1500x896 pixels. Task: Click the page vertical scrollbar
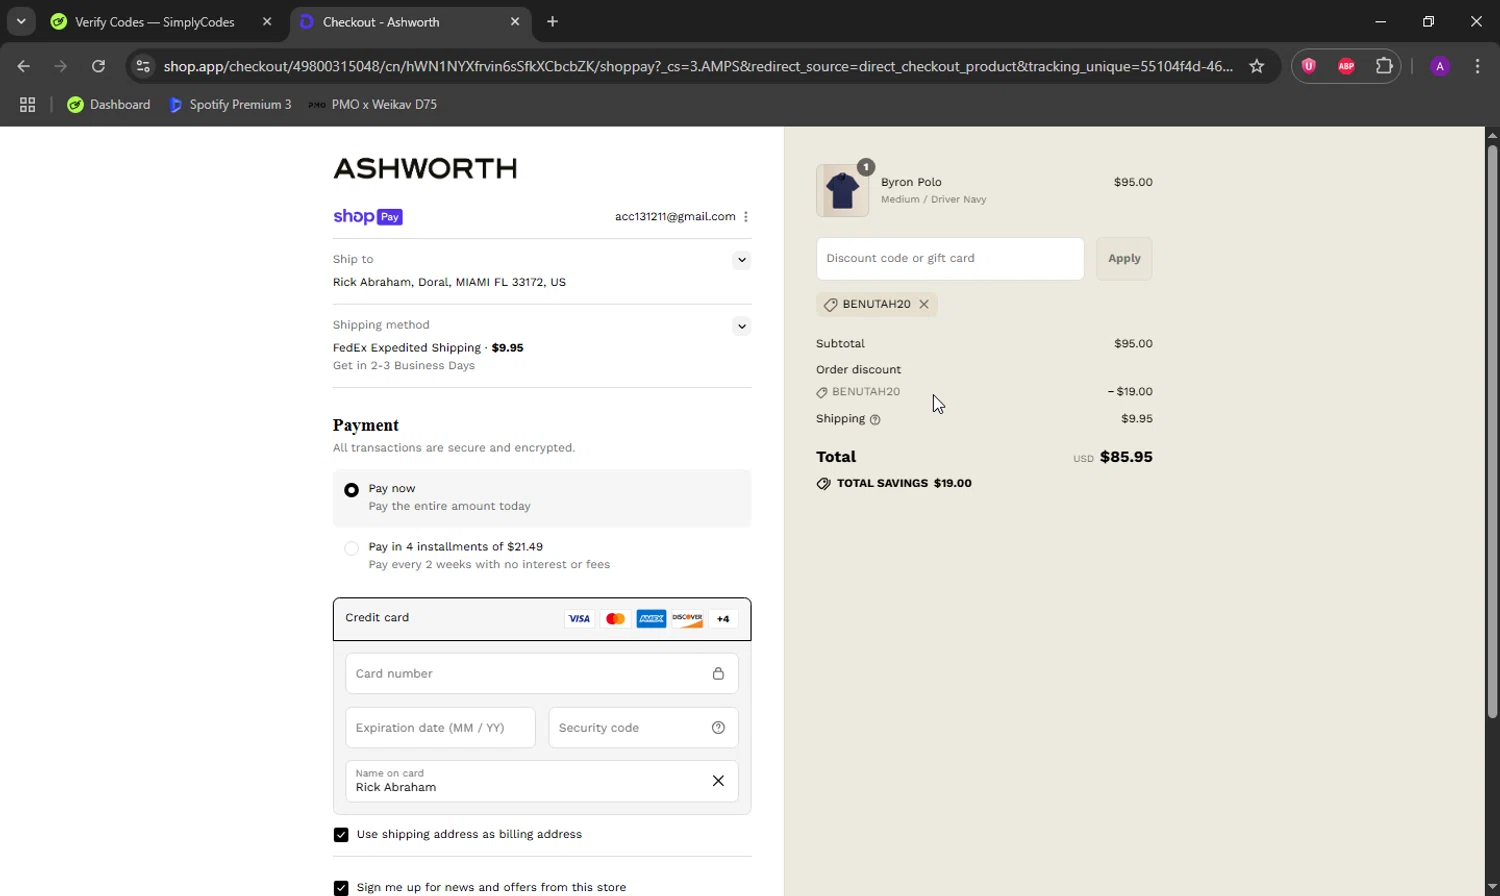pyautogui.click(x=1492, y=430)
